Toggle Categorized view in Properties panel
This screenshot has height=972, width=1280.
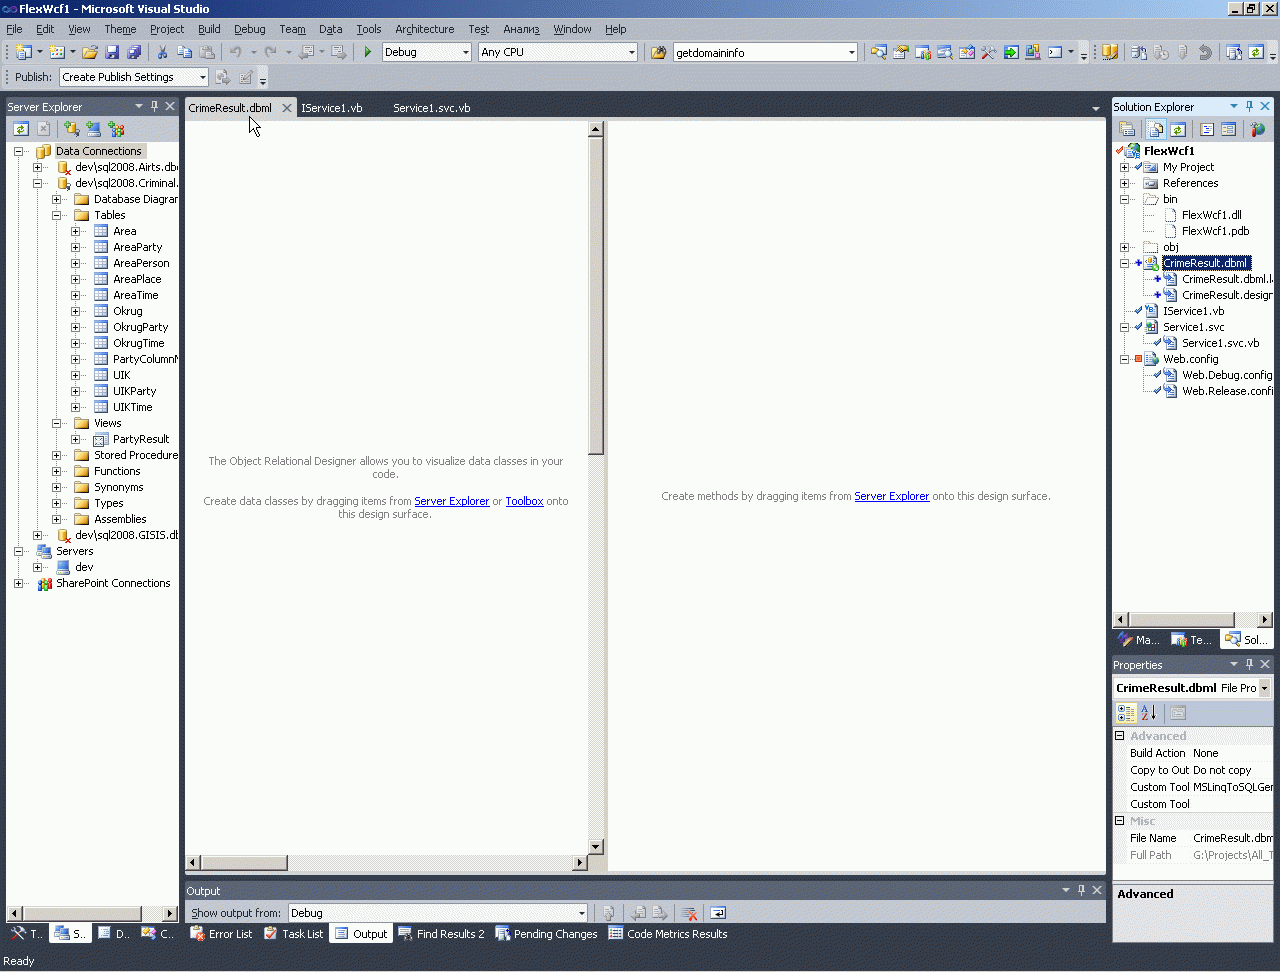tap(1126, 713)
